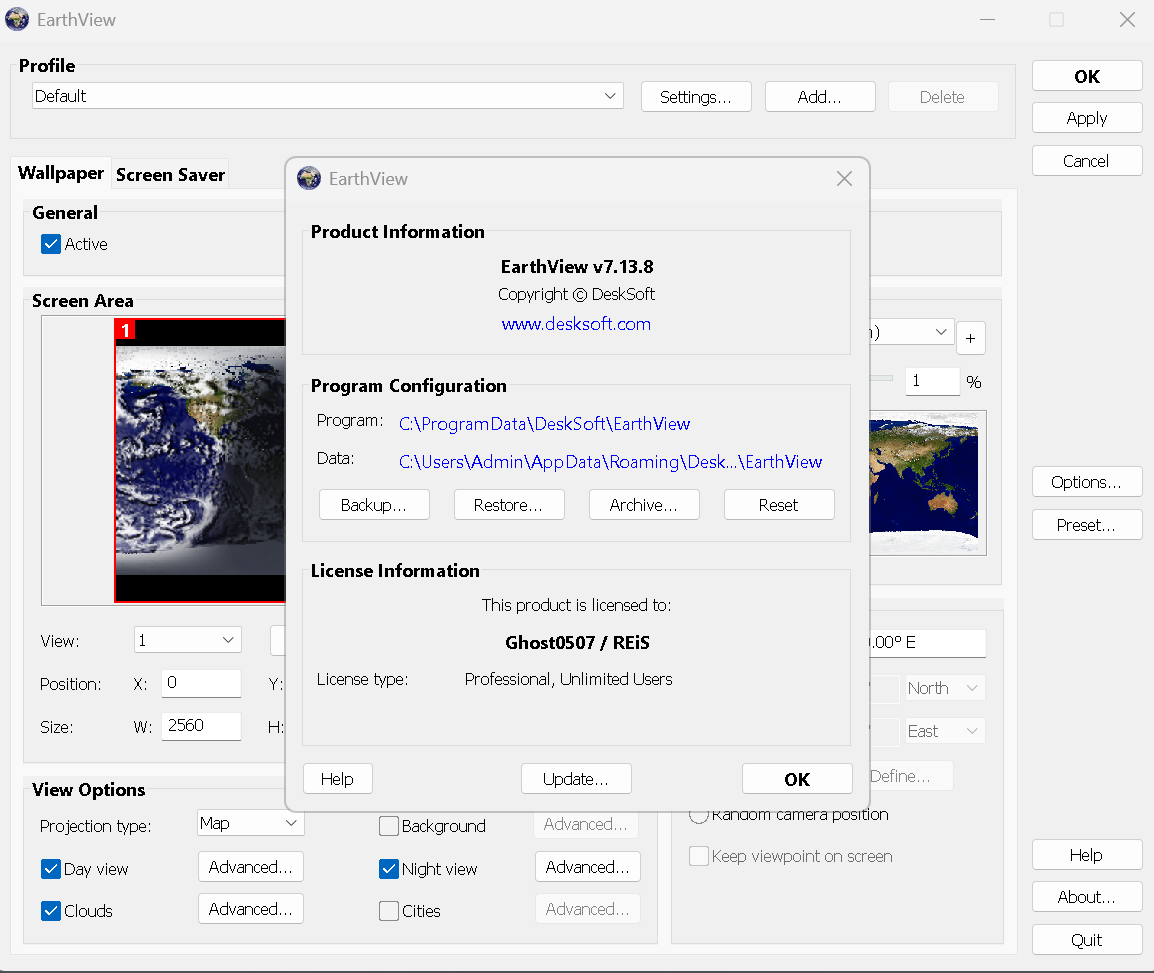Select the Random camera position radio button

click(x=698, y=815)
